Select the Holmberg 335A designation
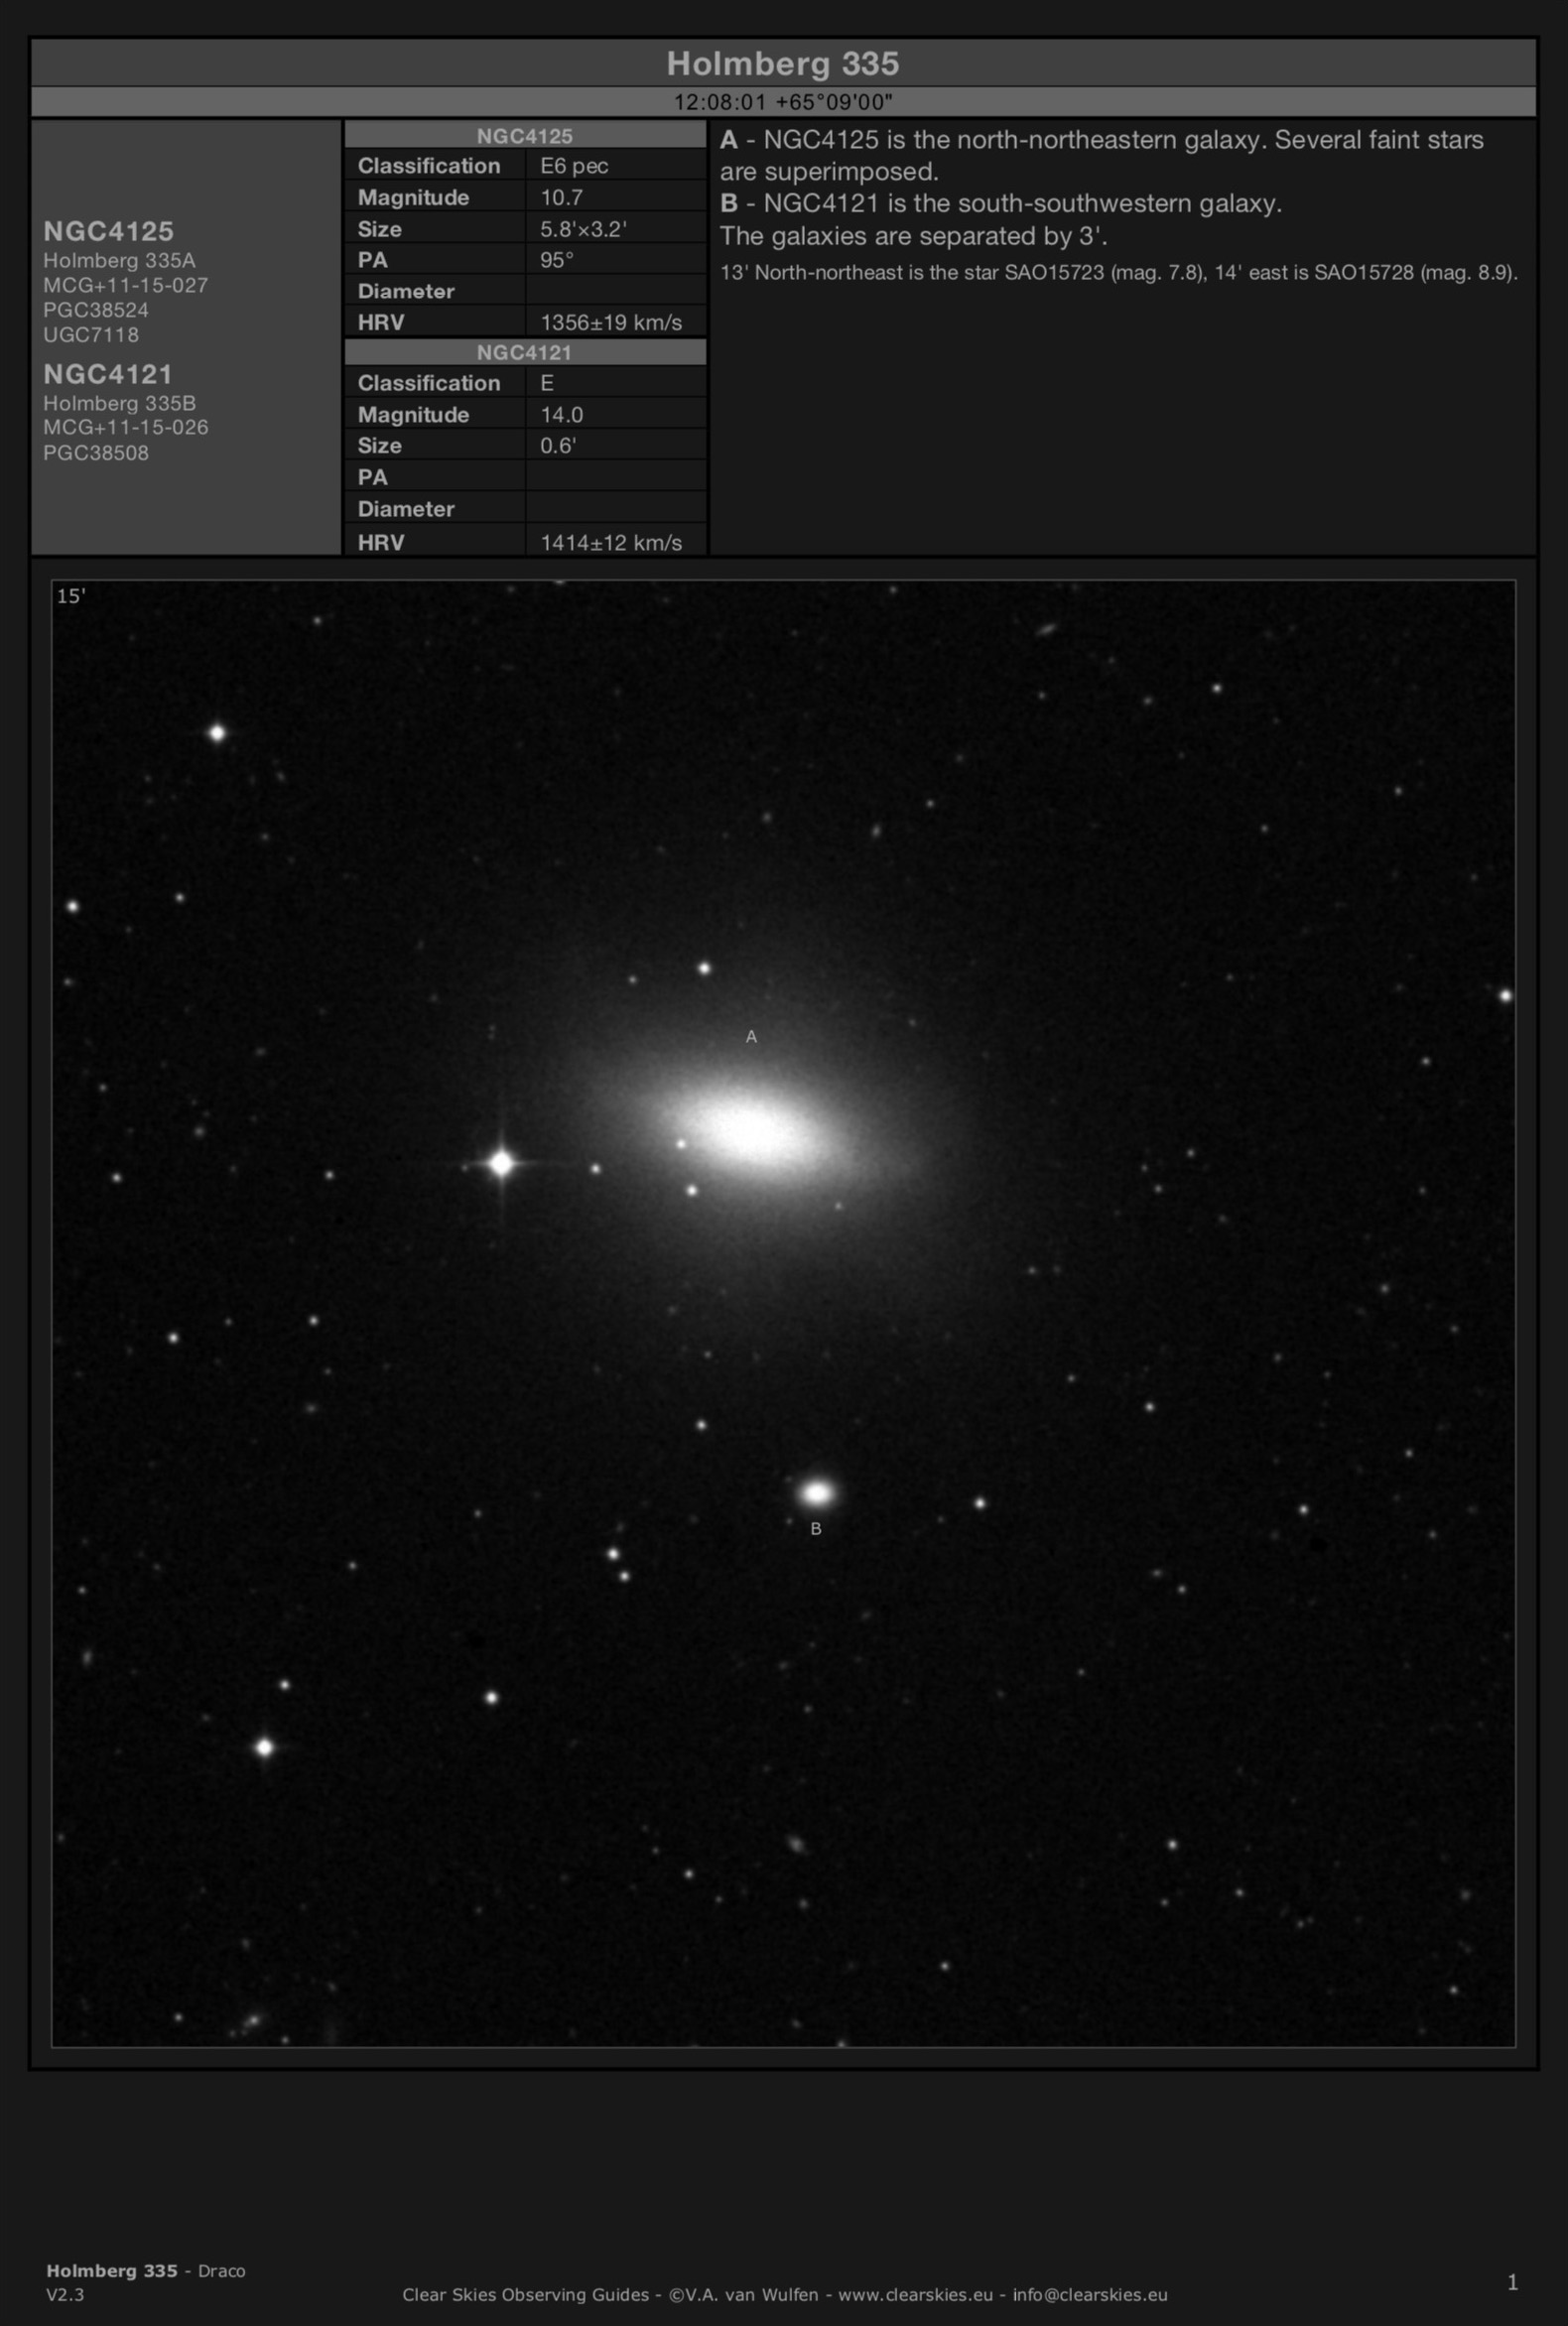Image resolution: width=1568 pixels, height=2326 pixels. click(x=119, y=261)
